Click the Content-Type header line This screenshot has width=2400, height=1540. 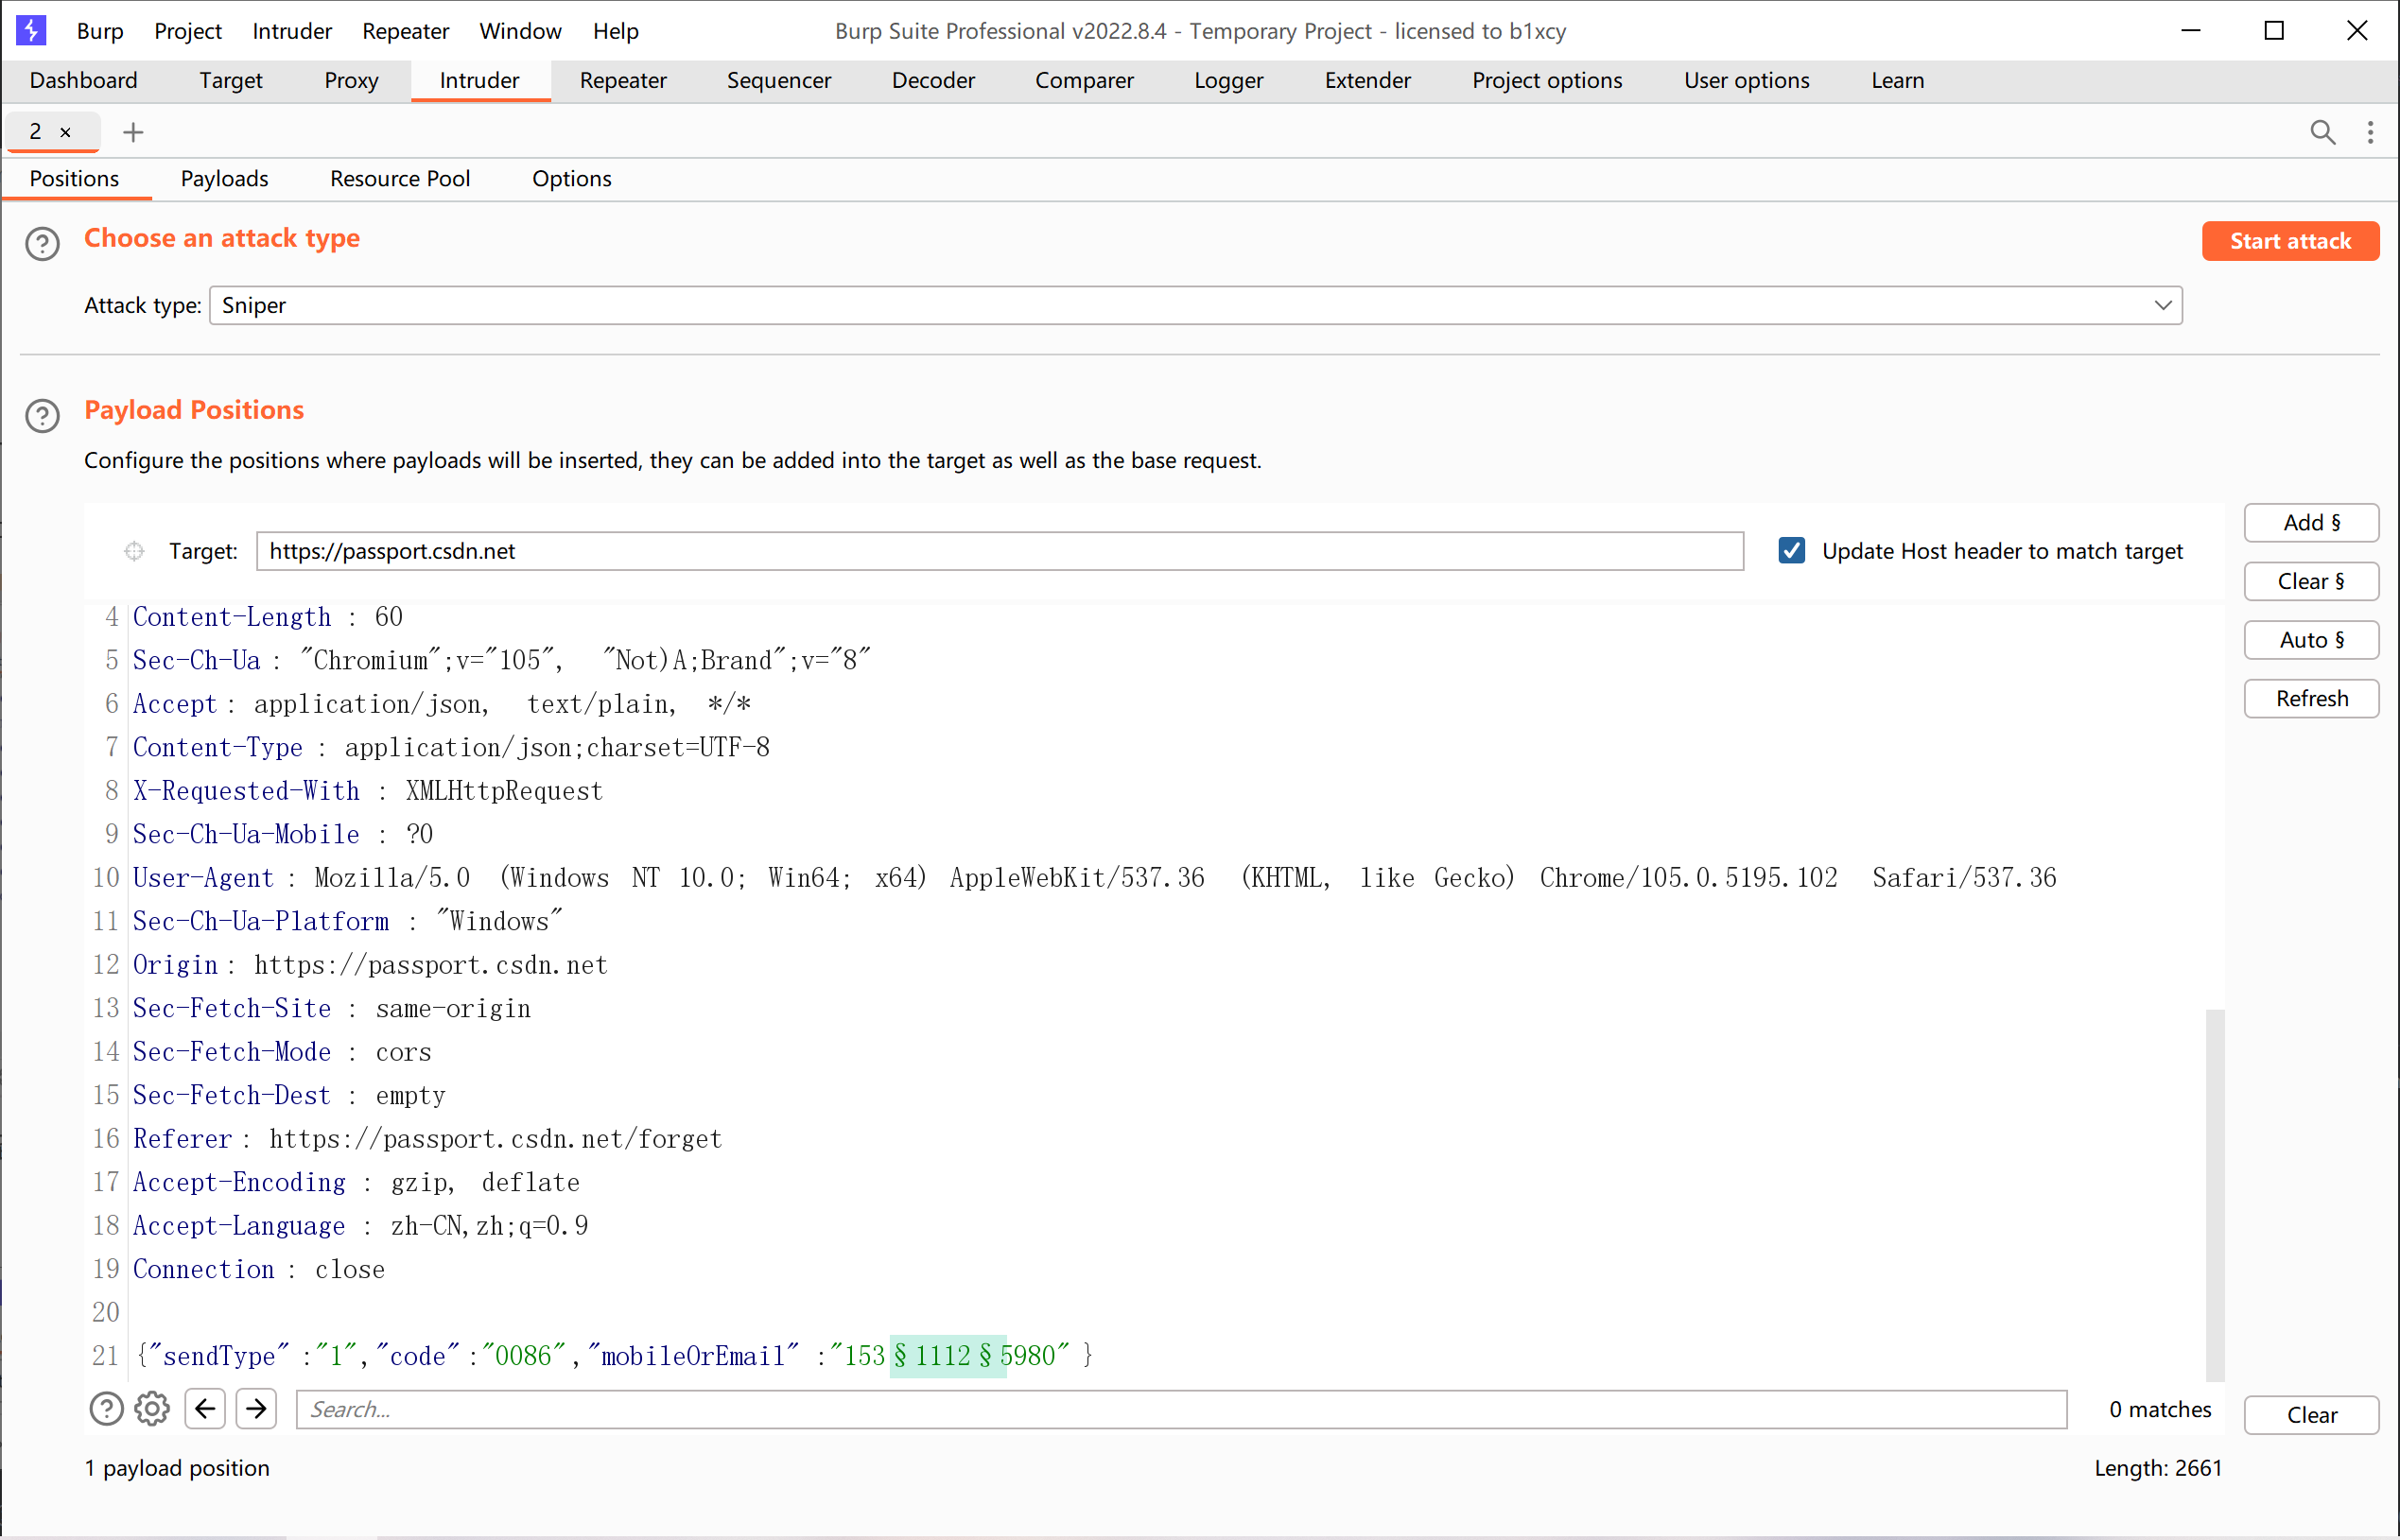click(x=451, y=747)
